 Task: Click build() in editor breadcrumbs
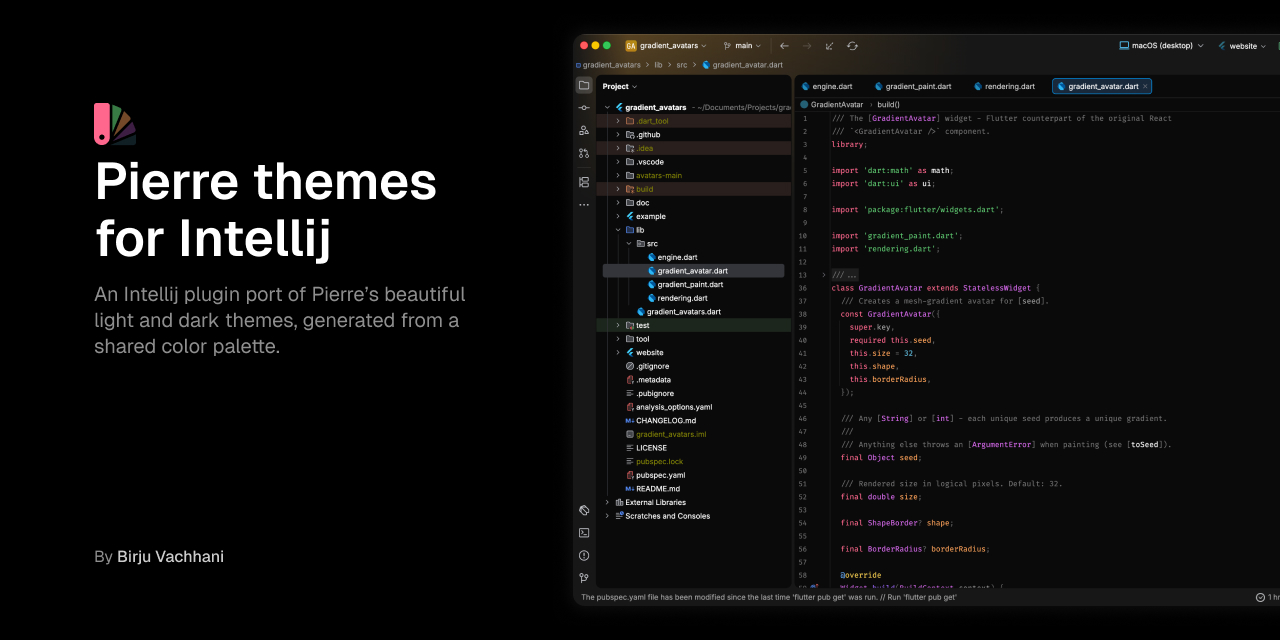coord(889,104)
